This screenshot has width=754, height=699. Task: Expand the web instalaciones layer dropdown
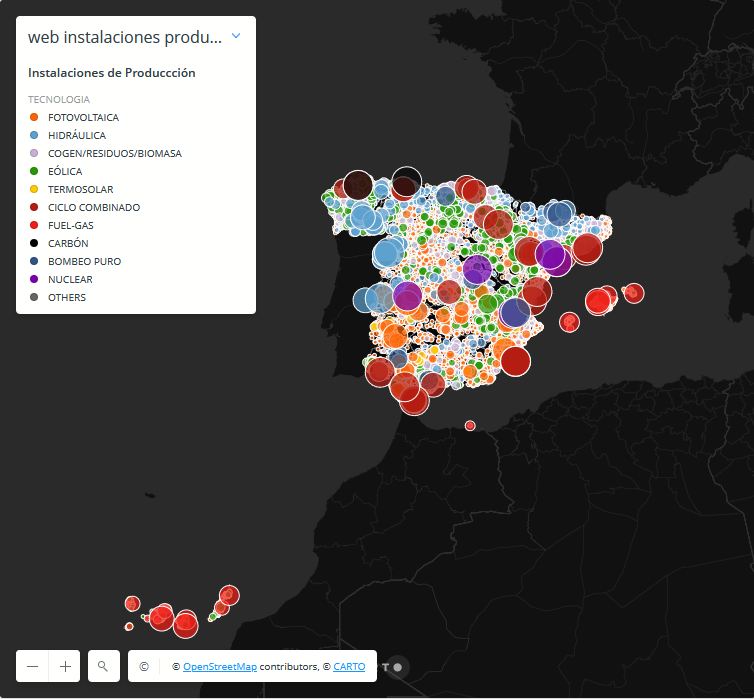click(x=236, y=36)
